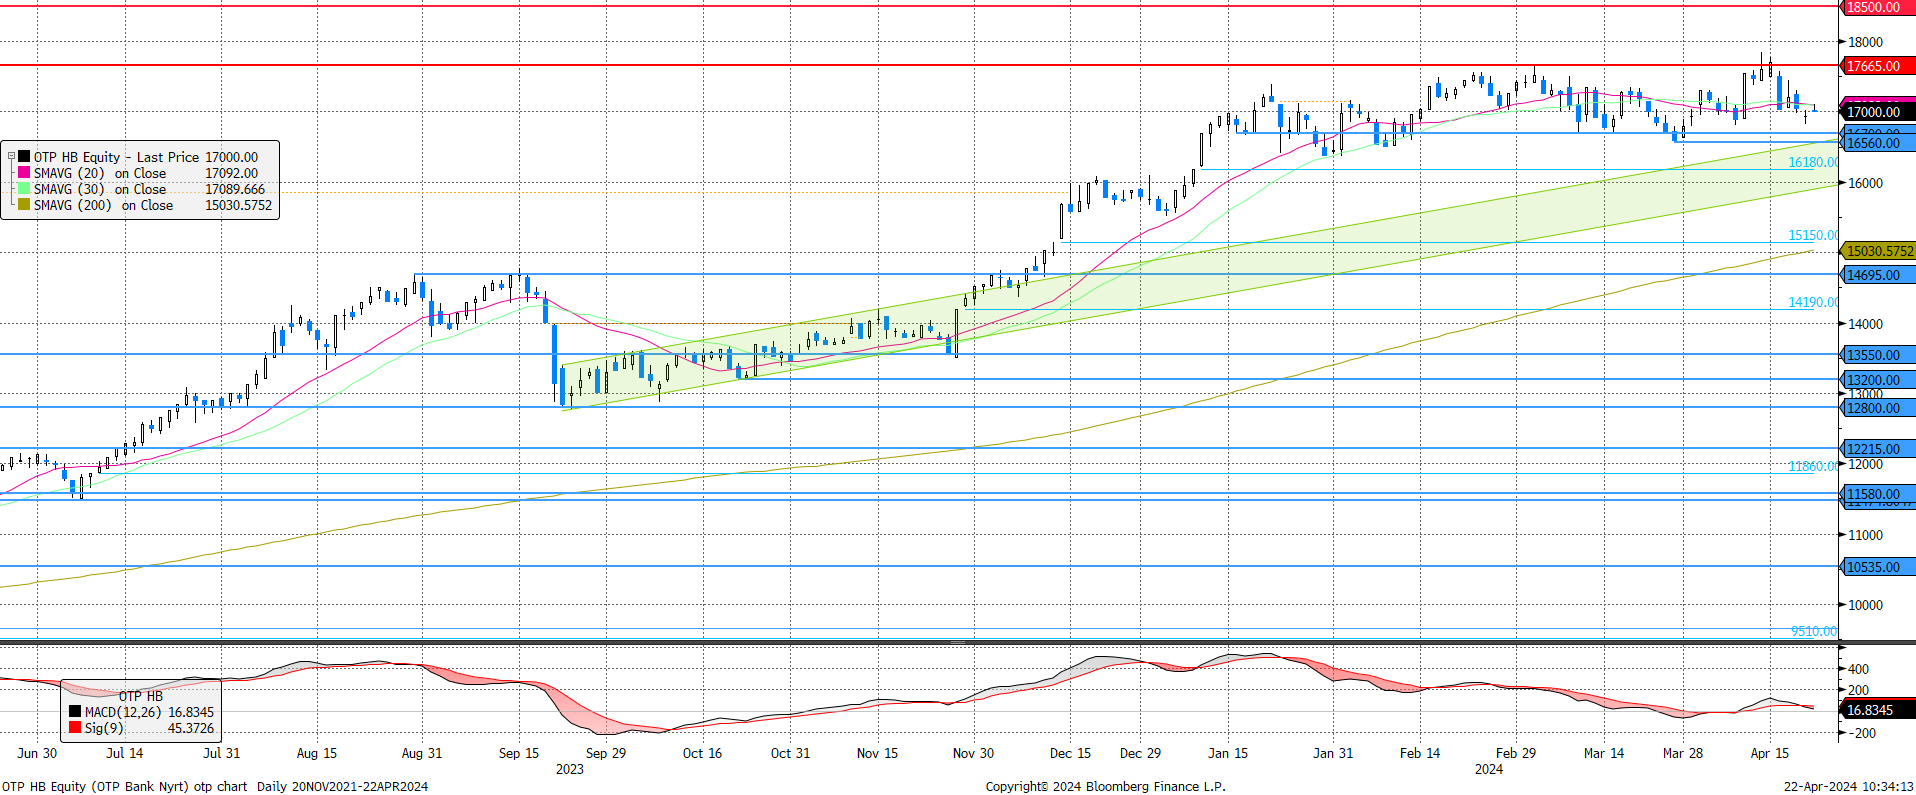Click the 'Jan 31' date axis label
Image resolution: width=1916 pixels, height=795 pixels.
coord(1333,753)
